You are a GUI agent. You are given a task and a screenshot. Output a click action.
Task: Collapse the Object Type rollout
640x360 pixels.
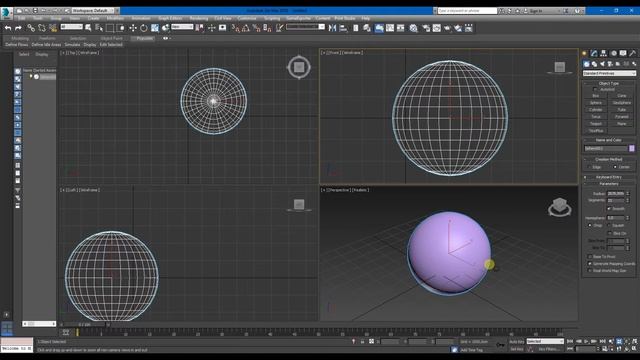(x=609, y=83)
